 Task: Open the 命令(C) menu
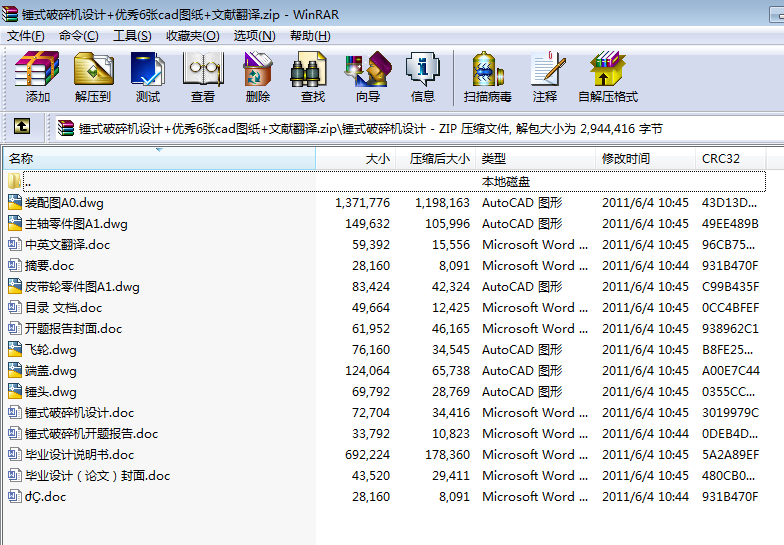(x=78, y=36)
